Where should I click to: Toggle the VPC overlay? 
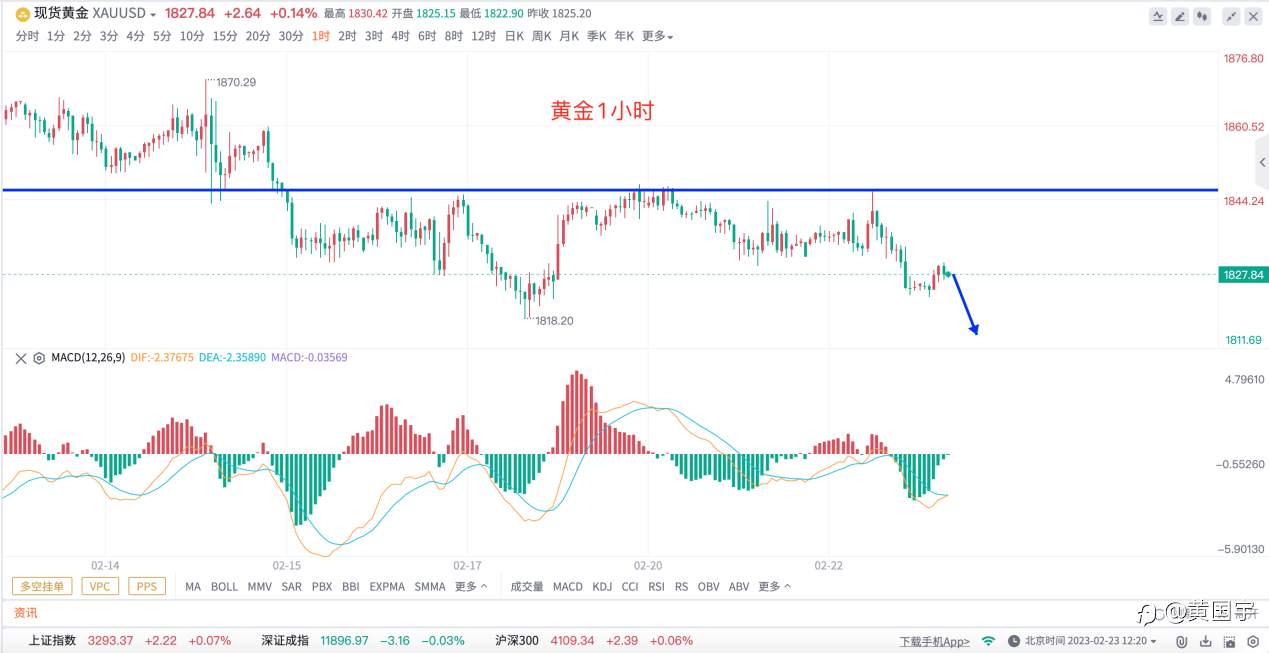pos(100,586)
